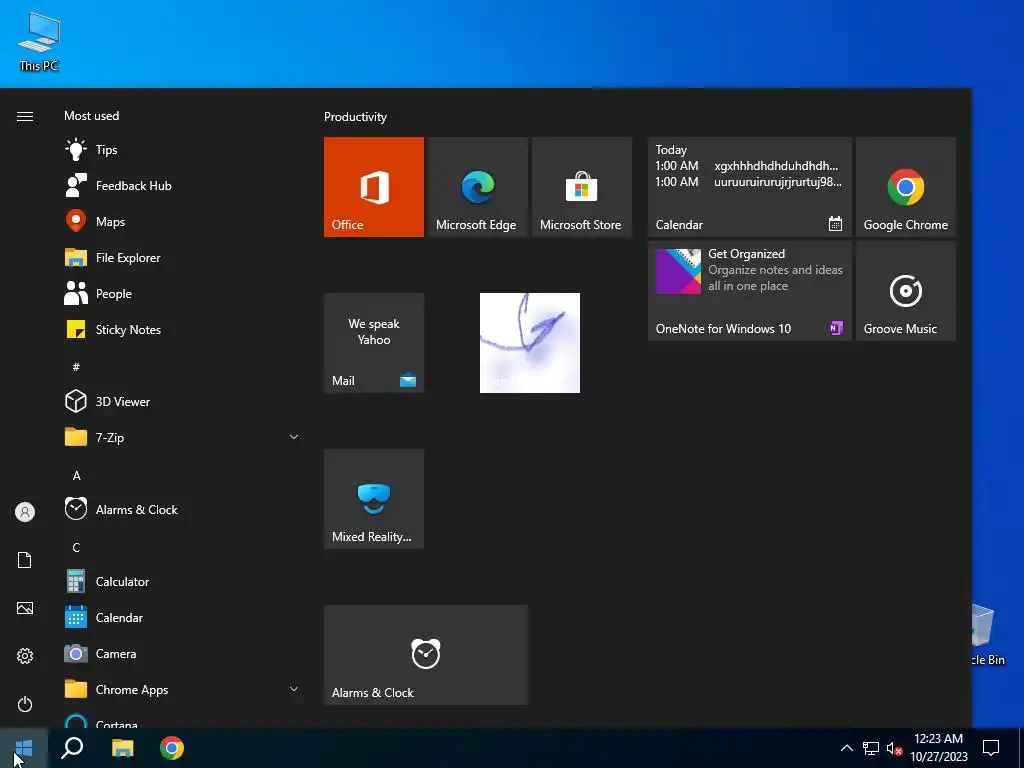Open the scribble drawing thumbnail tile

530,343
